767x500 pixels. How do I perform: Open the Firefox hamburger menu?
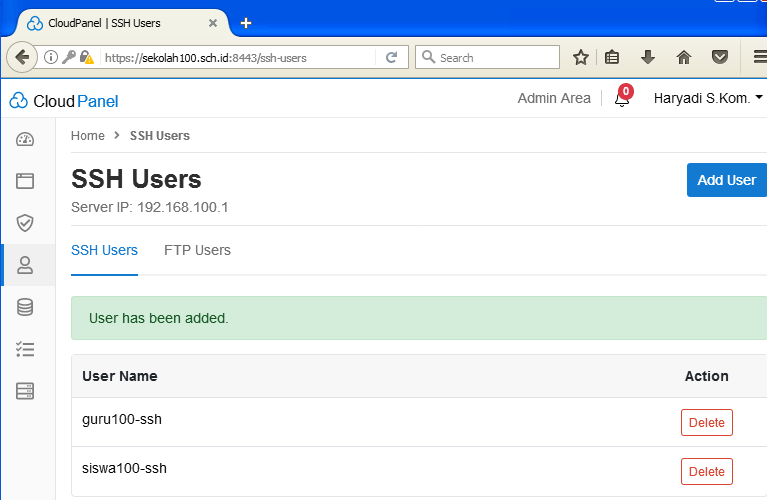tap(759, 58)
